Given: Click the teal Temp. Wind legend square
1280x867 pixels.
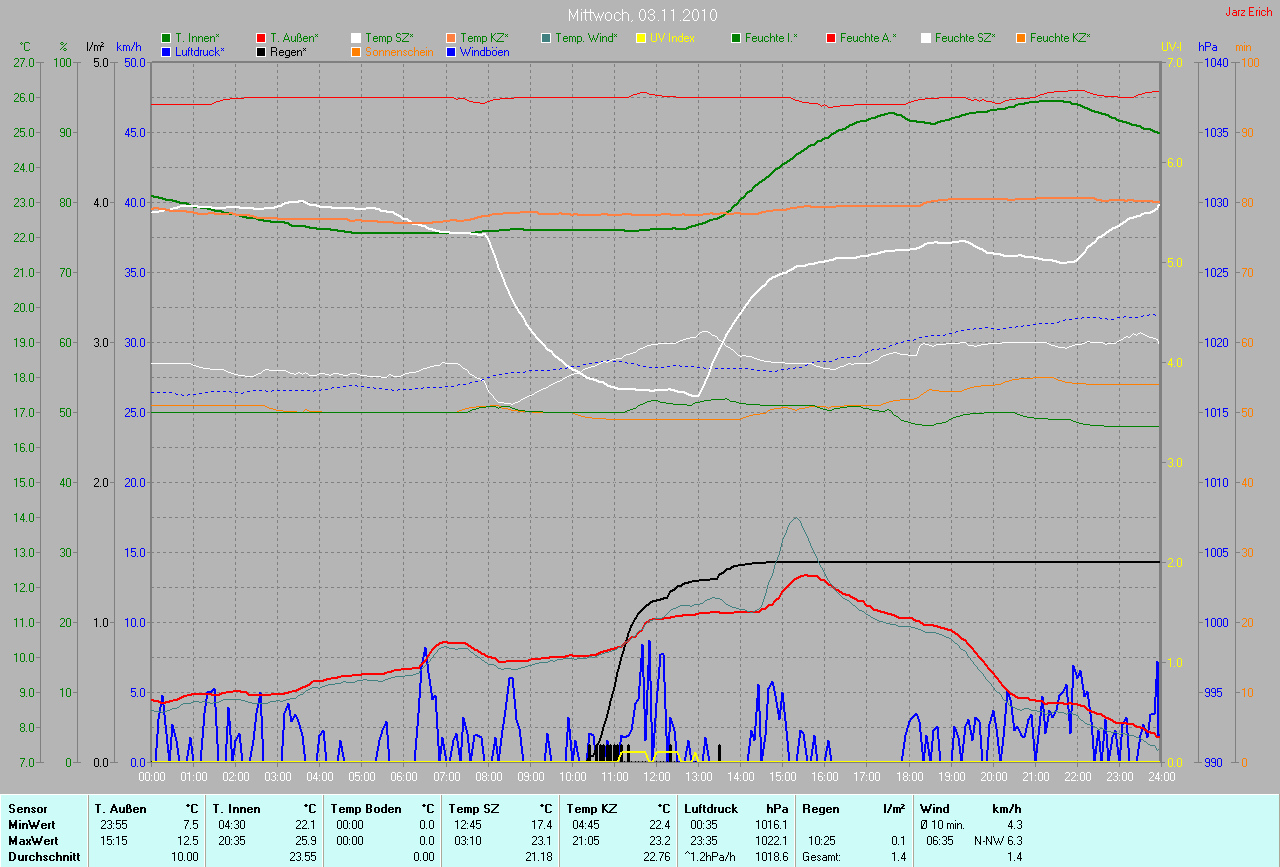Looking at the screenshot, I should (546, 38).
